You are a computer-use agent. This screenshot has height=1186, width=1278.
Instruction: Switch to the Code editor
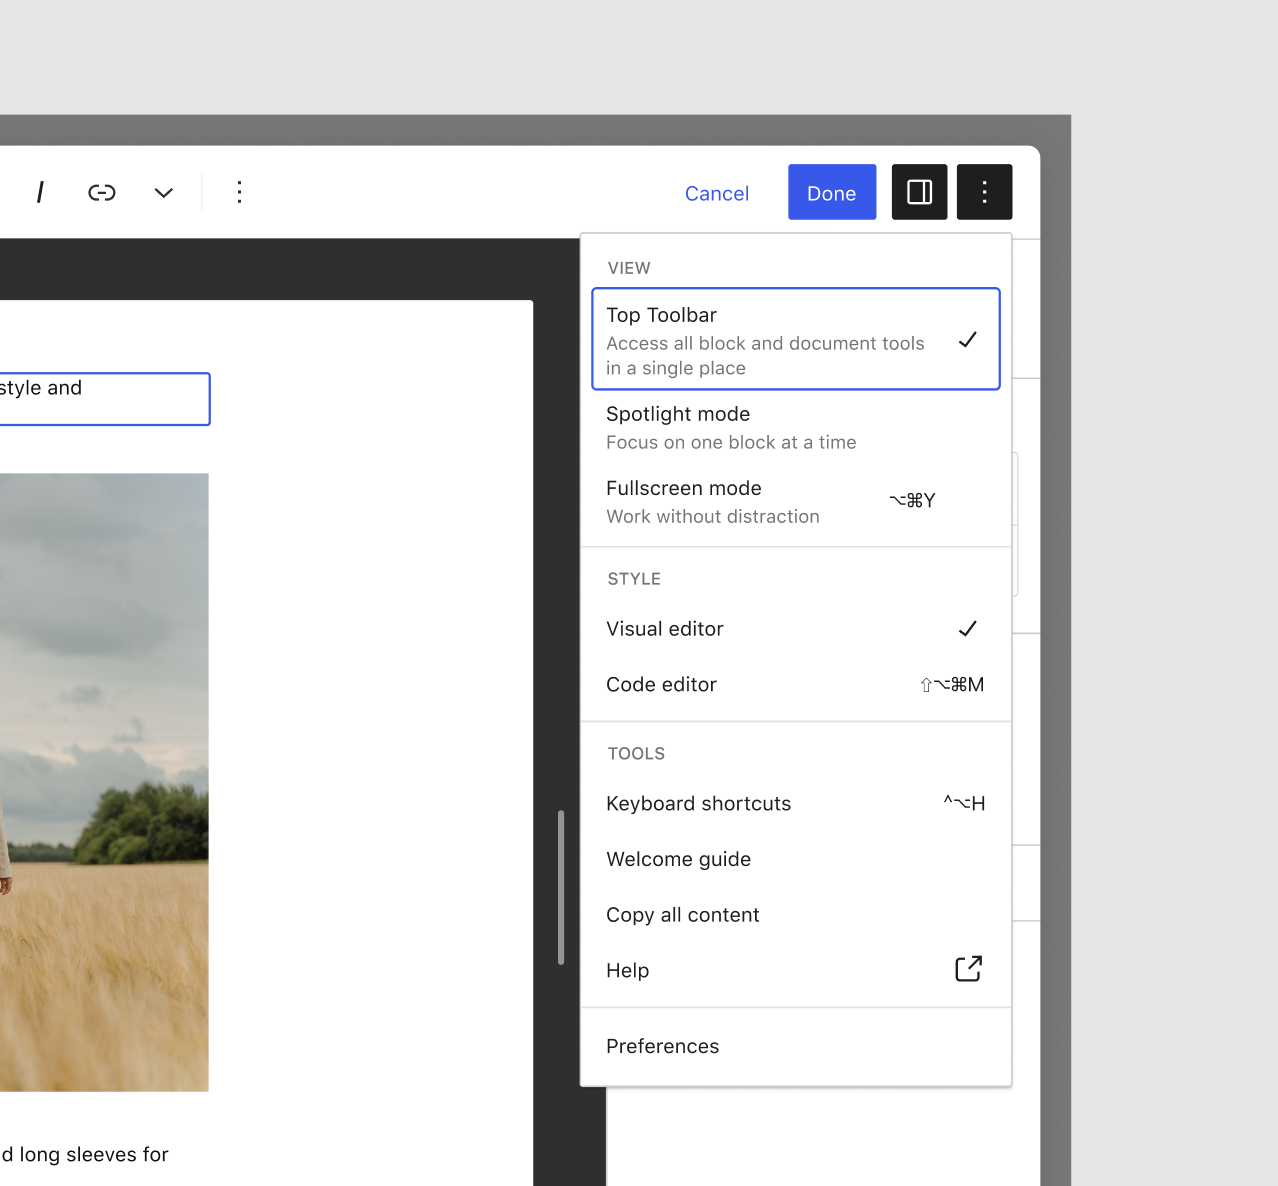point(661,684)
